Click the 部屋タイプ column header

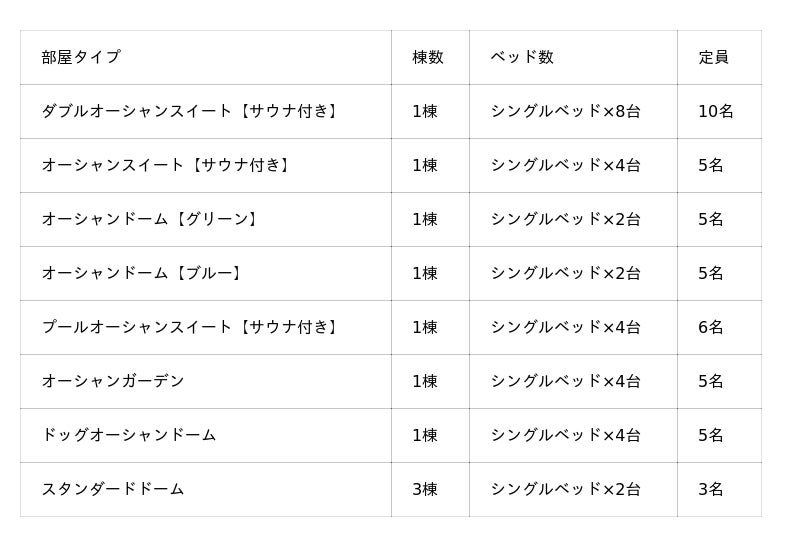[81, 57]
